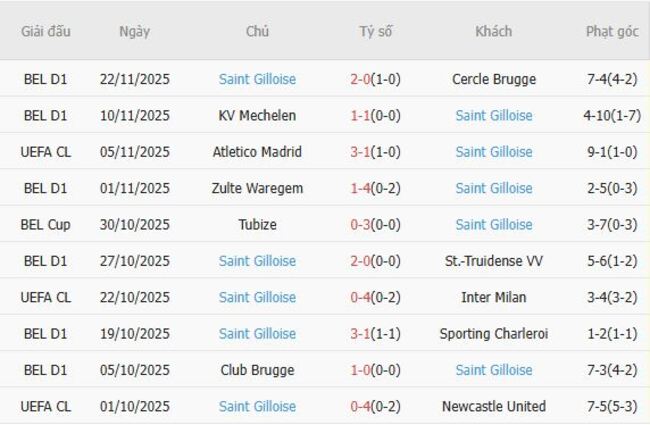This screenshot has width=650, height=425.
Task: Click the 1-4 score in Zulte Waregem row
Action: click(361, 188)
